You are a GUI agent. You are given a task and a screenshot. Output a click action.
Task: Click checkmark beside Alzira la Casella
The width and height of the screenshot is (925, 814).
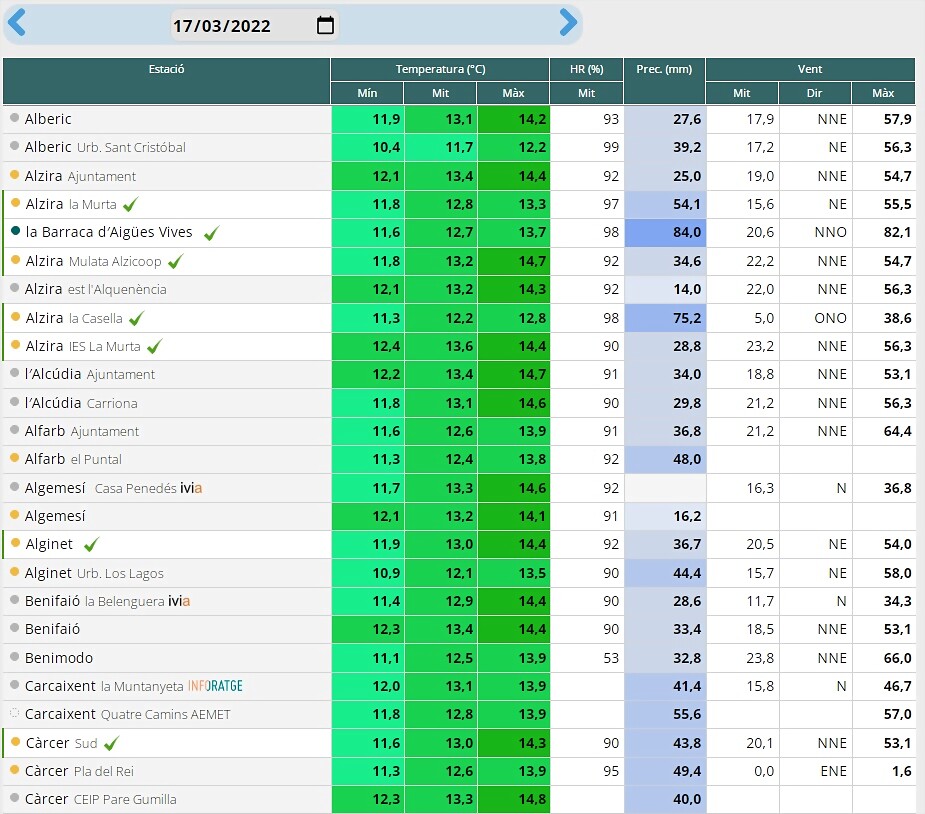136,319
